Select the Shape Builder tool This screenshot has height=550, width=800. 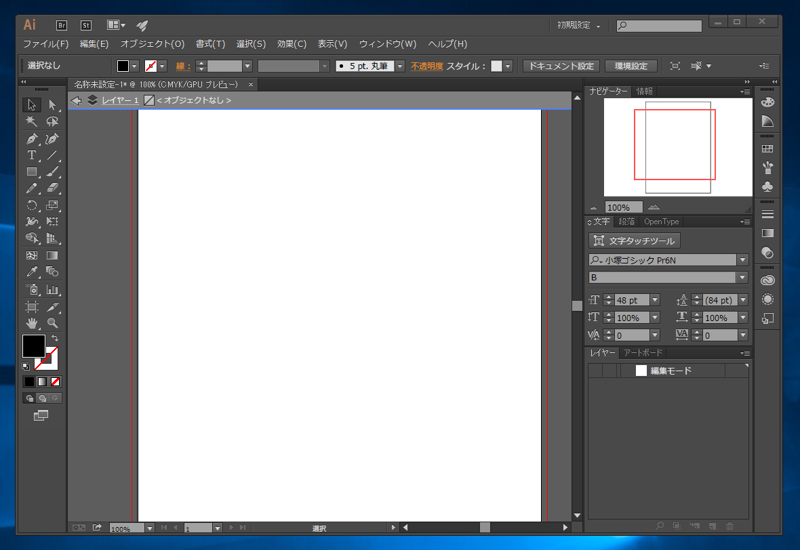pos(32,238)
